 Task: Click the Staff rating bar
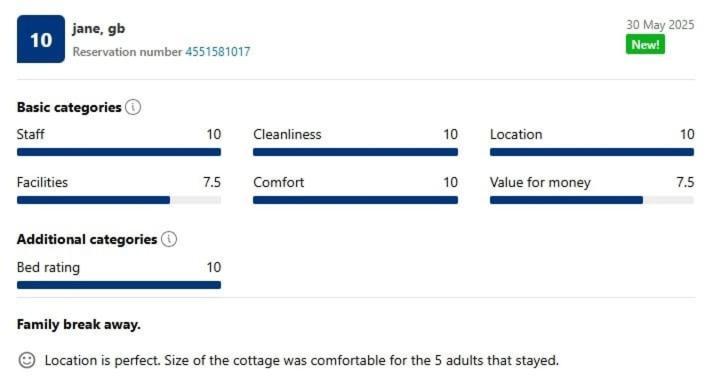click(119, 152)
